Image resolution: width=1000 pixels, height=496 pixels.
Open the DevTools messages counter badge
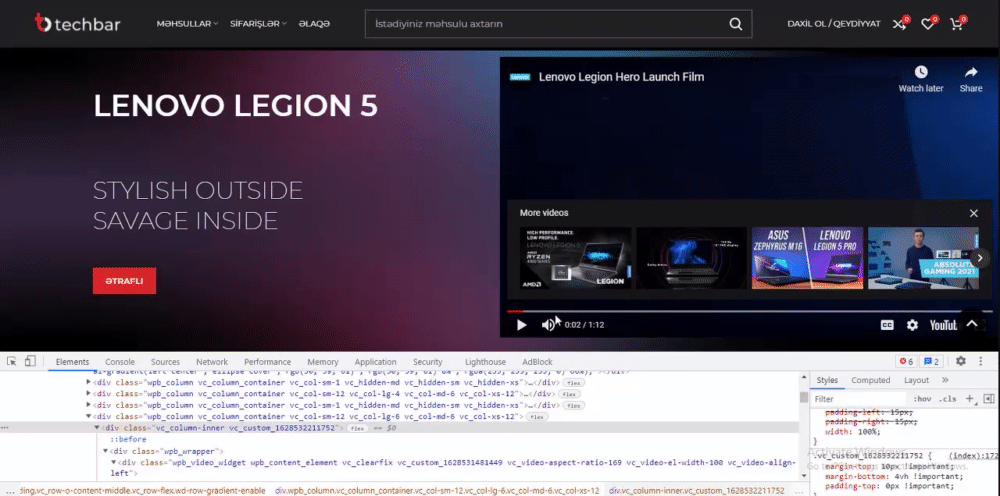[932, 361]
